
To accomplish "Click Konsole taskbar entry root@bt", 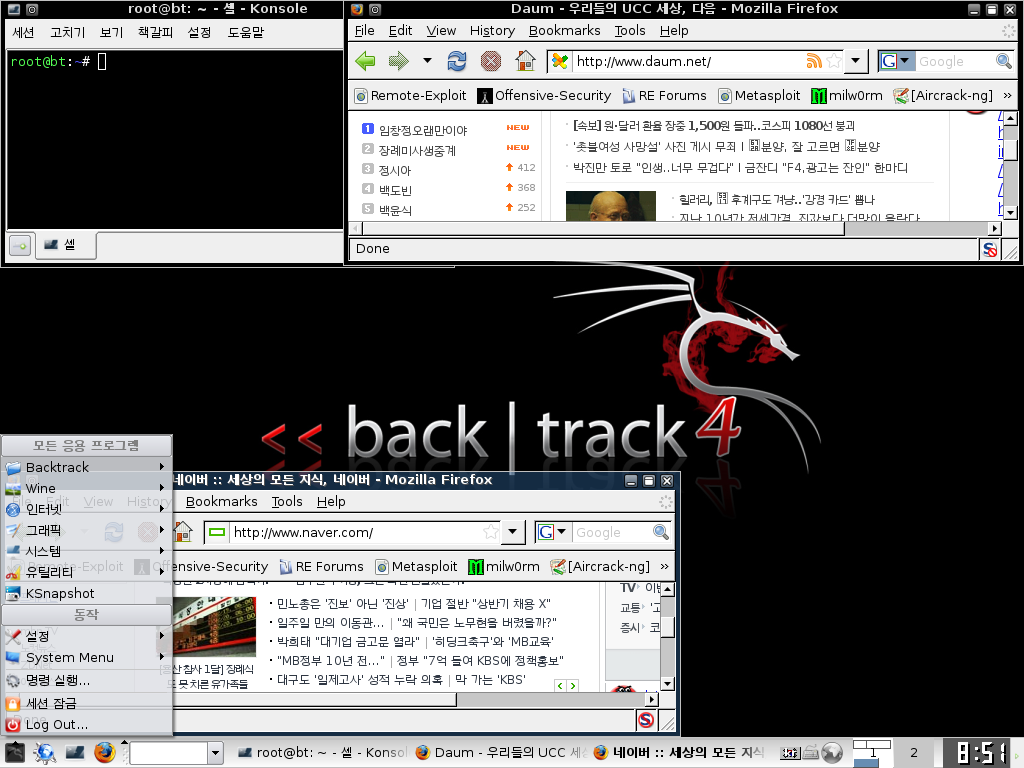I will point(322,753).
